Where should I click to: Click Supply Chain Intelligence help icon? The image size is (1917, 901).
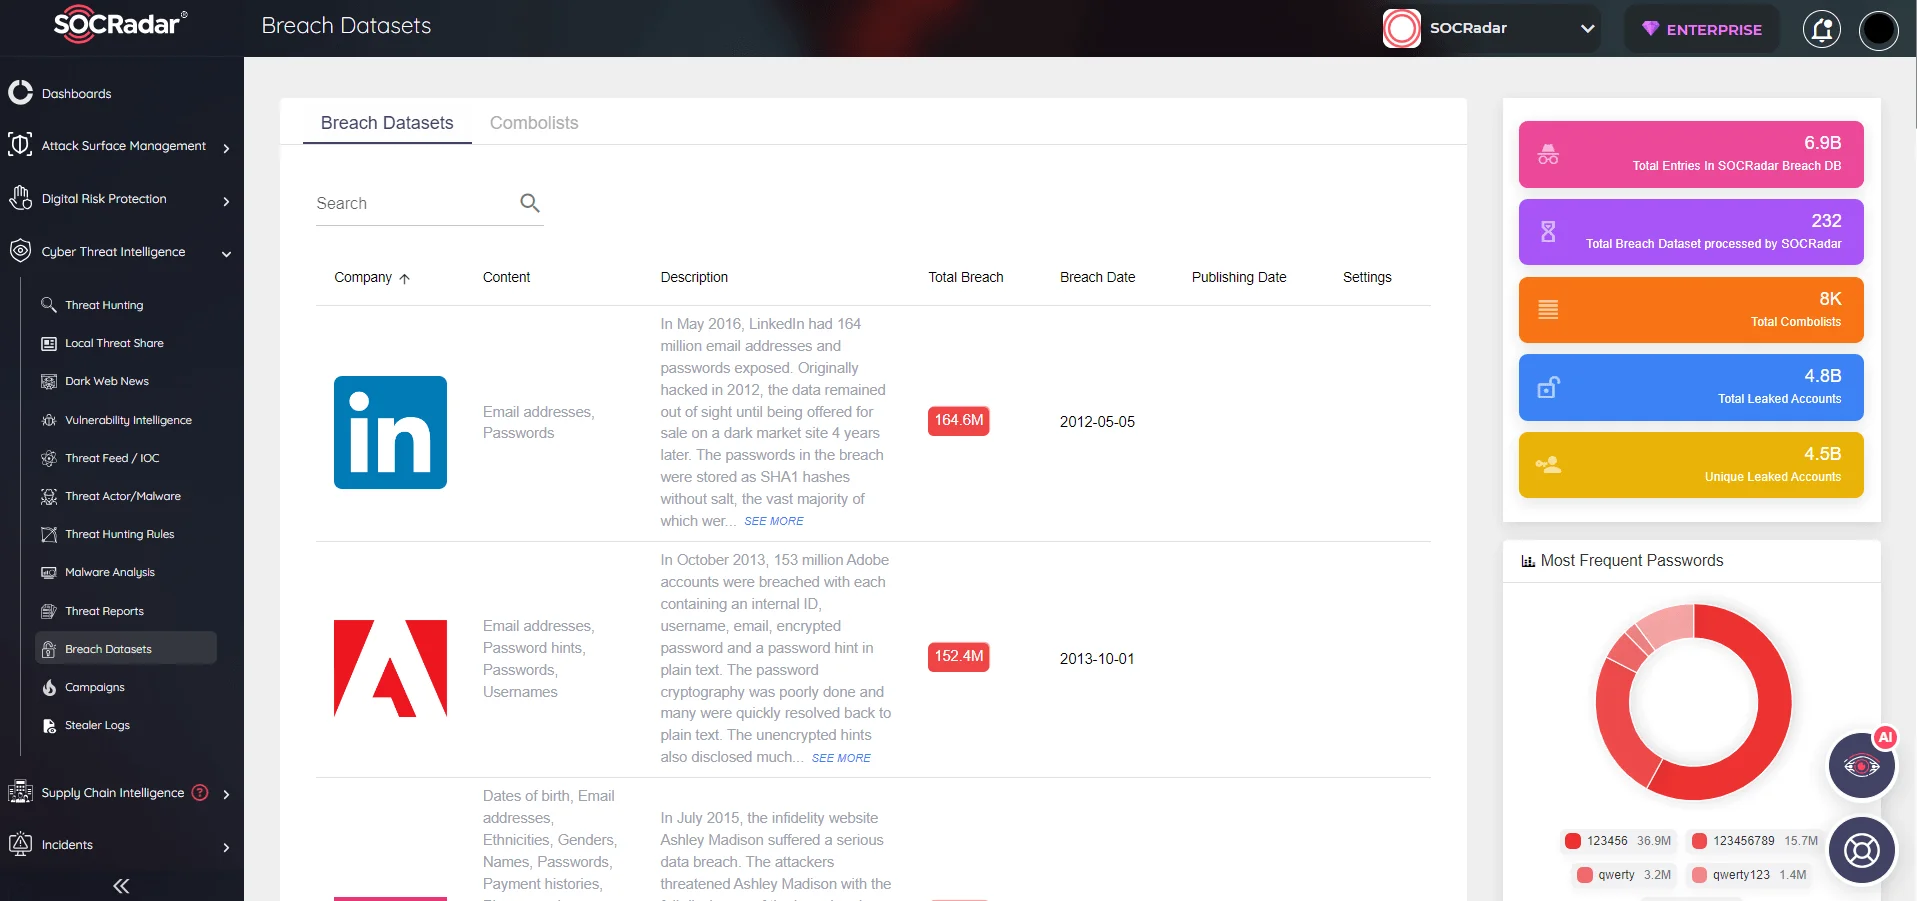pyautogui.click(x=200, y=792)
